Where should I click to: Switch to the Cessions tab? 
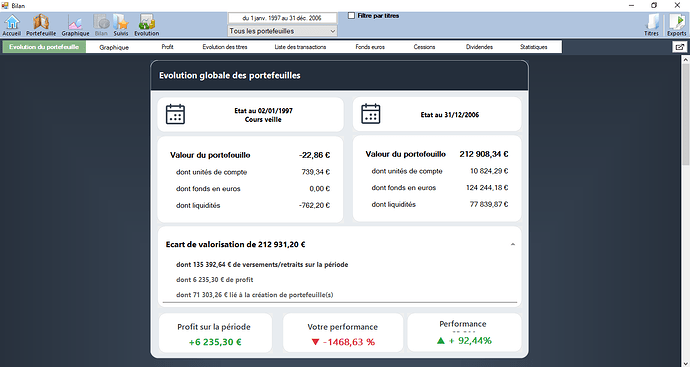pos(424,47)
